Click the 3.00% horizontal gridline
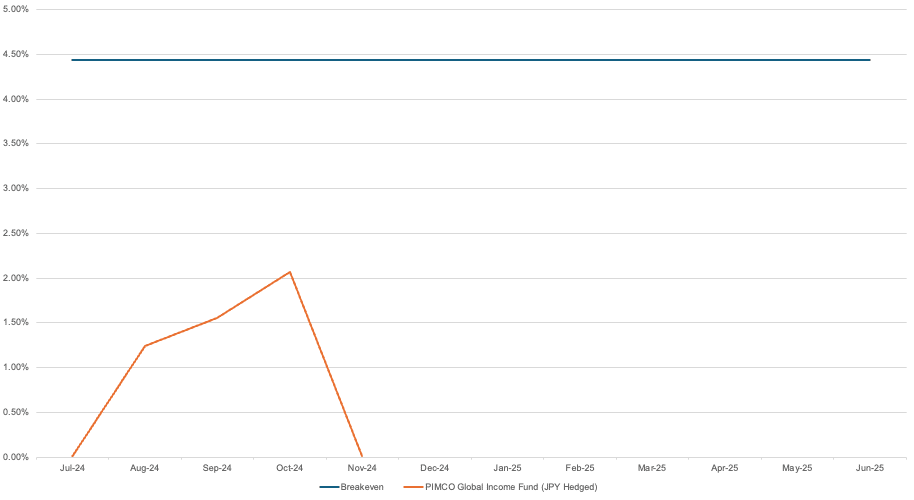 (x=471, y=188)
